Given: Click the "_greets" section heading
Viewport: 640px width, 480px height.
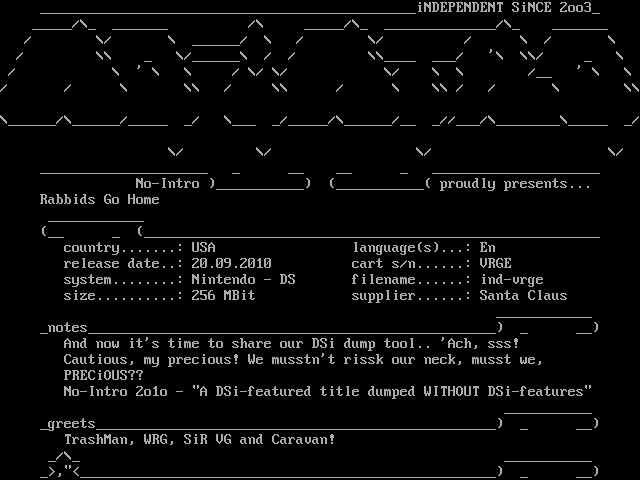Looking at the screenshot, I should pyautogui.click(x=68, y=424).
